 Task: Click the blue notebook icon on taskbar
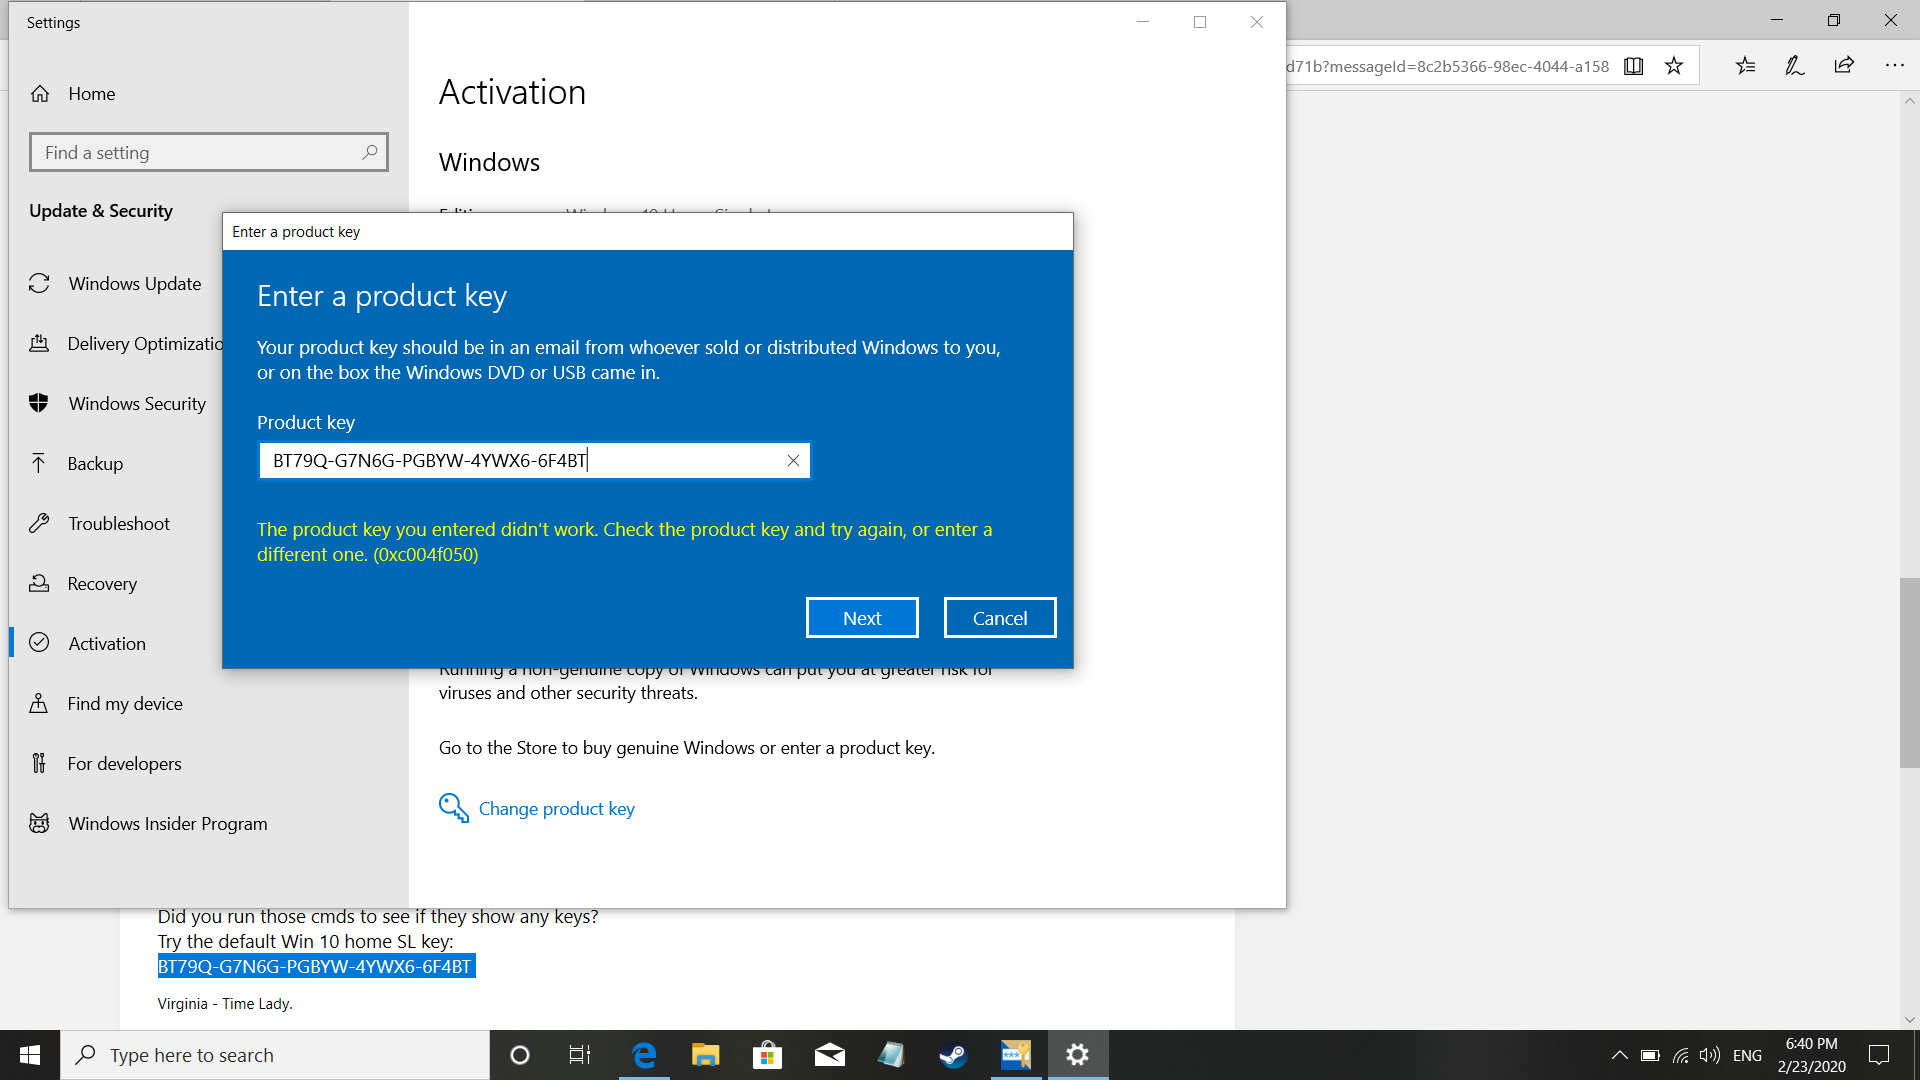tap(891, 1055)
